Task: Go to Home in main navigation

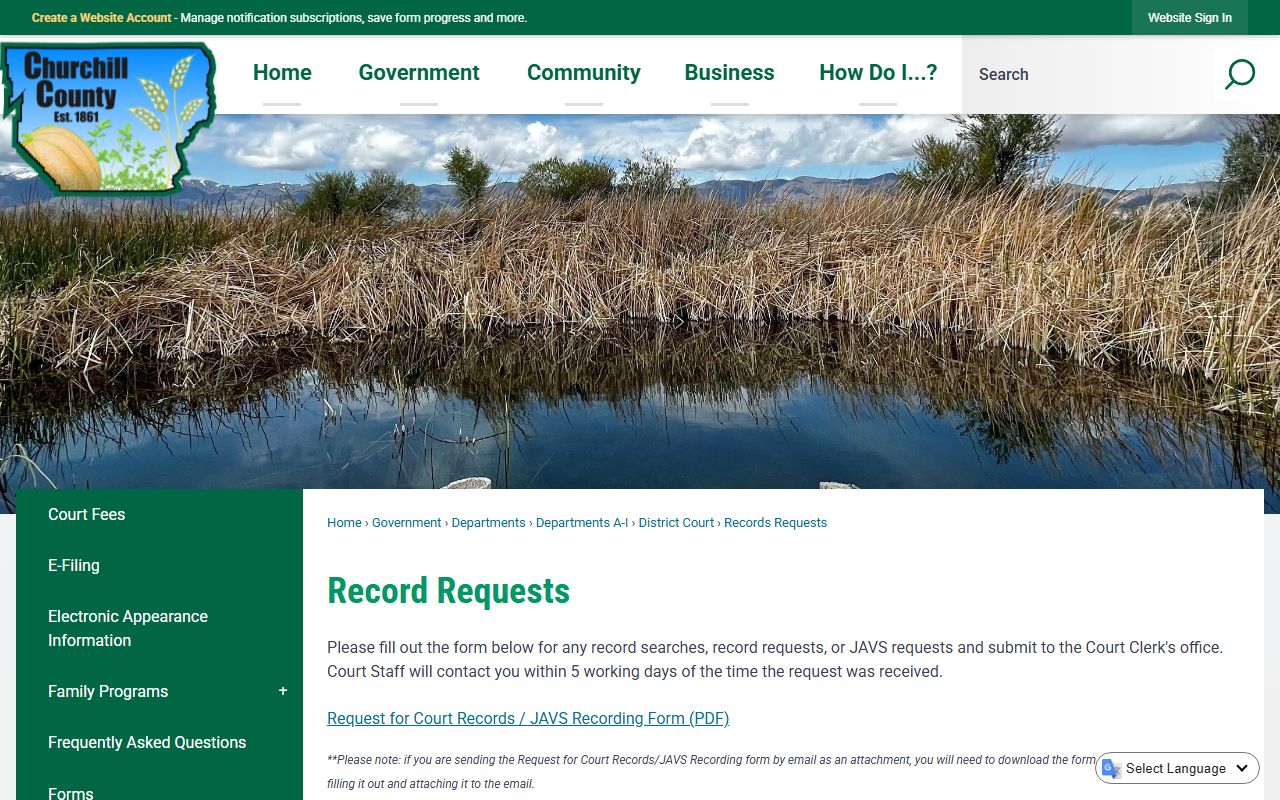Action: [x=282, y=73]
